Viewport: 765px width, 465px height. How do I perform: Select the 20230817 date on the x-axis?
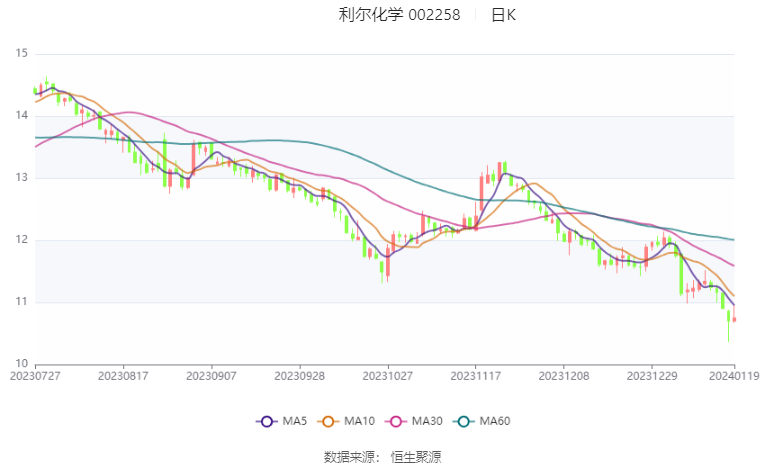[124, 375]
